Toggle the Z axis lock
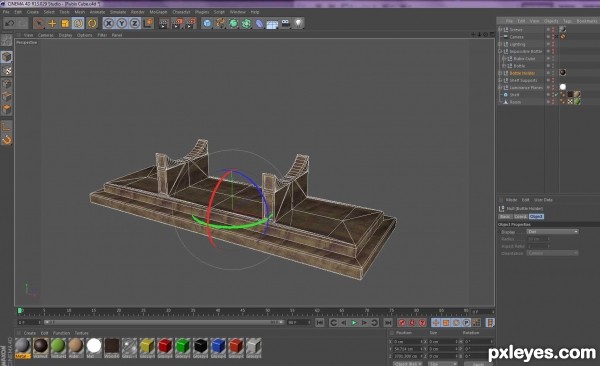The height and width of the screenshot is (366, 600). click(134, 23)
